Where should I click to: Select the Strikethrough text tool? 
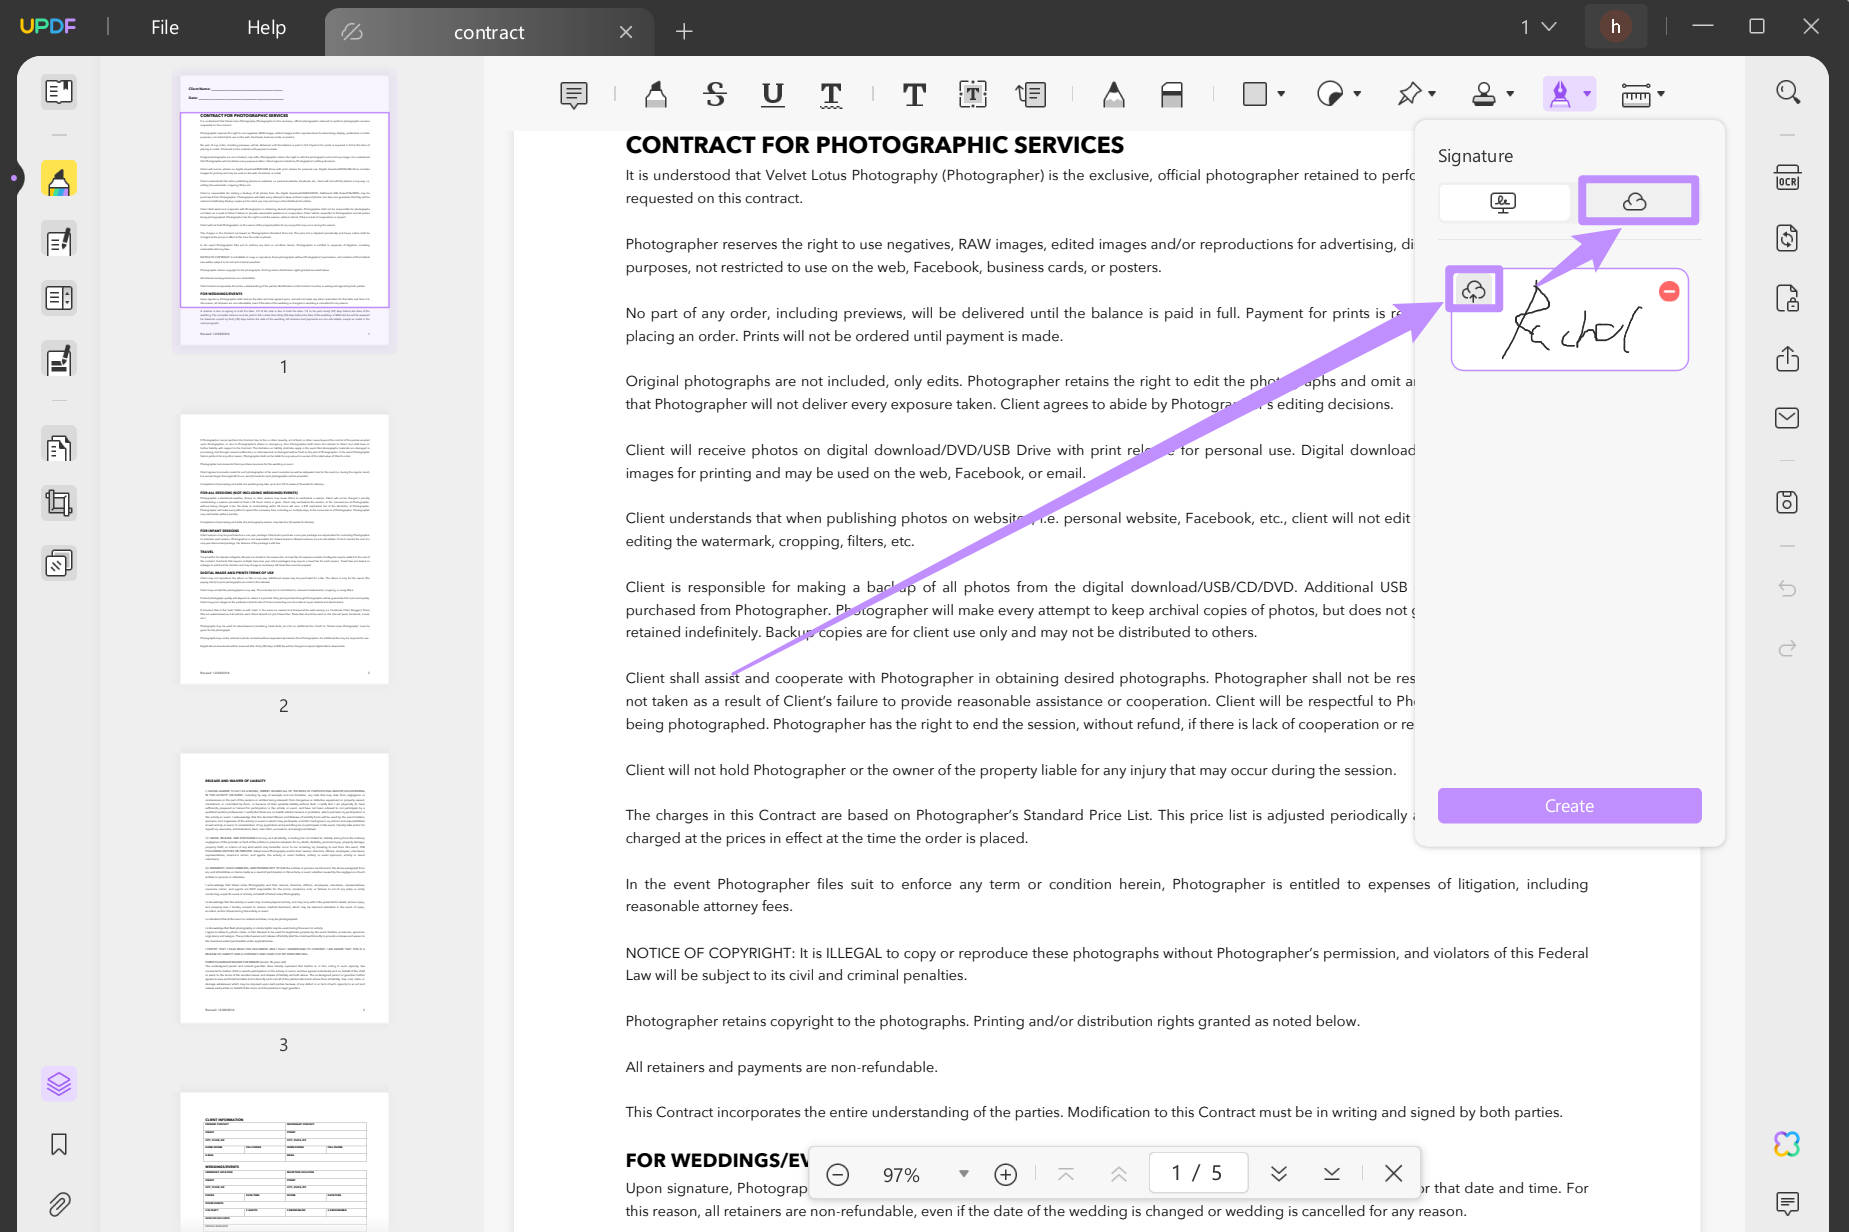click(713, 94)
